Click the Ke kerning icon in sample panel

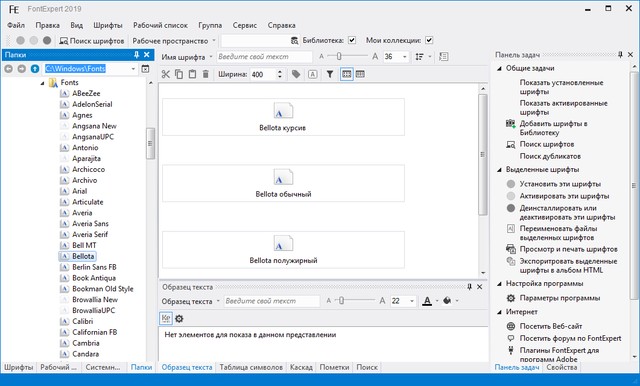[x=166, y=319]
